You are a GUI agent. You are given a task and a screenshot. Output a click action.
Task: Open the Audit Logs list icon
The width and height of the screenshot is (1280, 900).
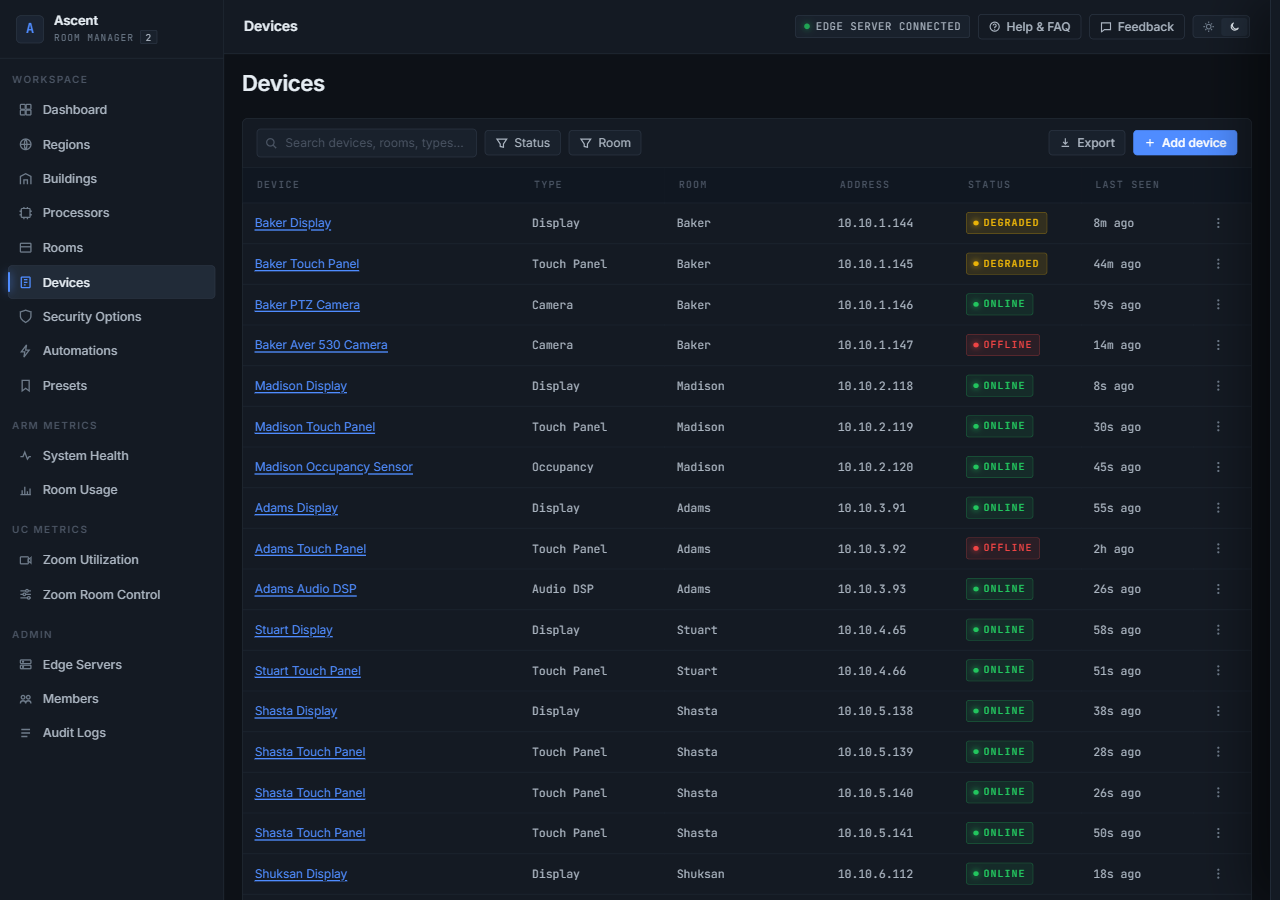[x=26, y=733]
